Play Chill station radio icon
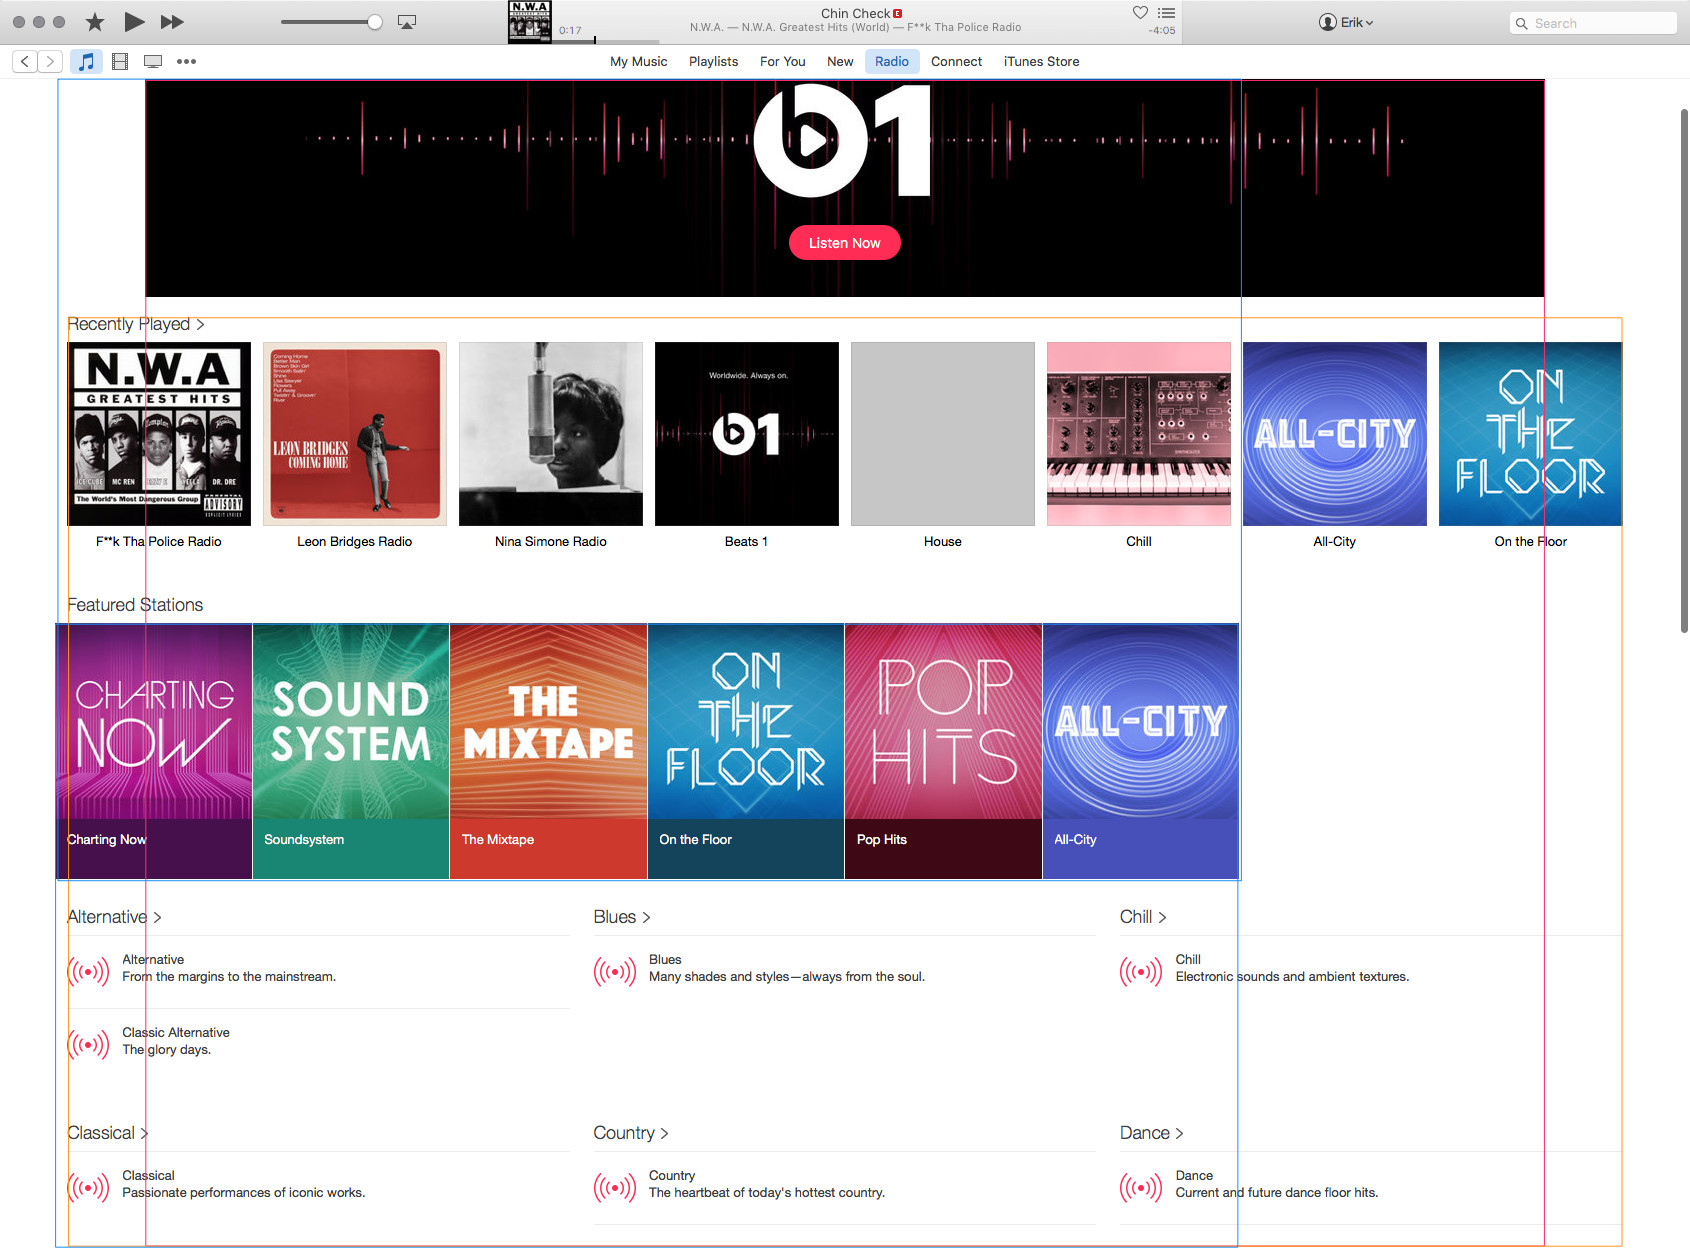The height and width of the screenshot is (1248, 1690). point(1141,971)
